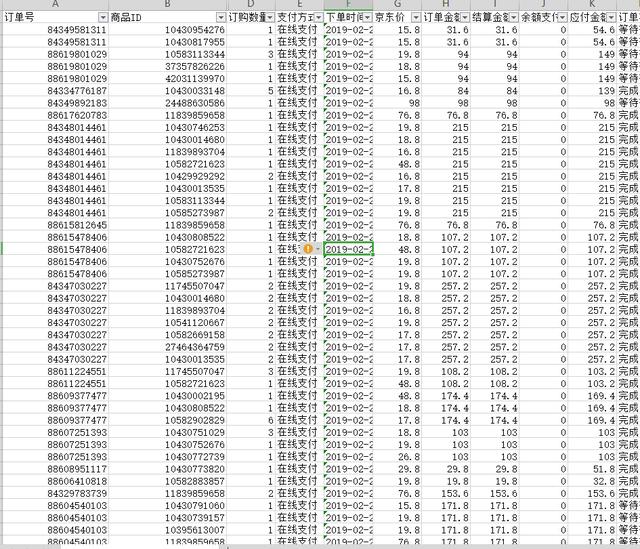Select product ID cell 10430033148
The height and width of the screenshot is (549, 640).
pos(167,91)
